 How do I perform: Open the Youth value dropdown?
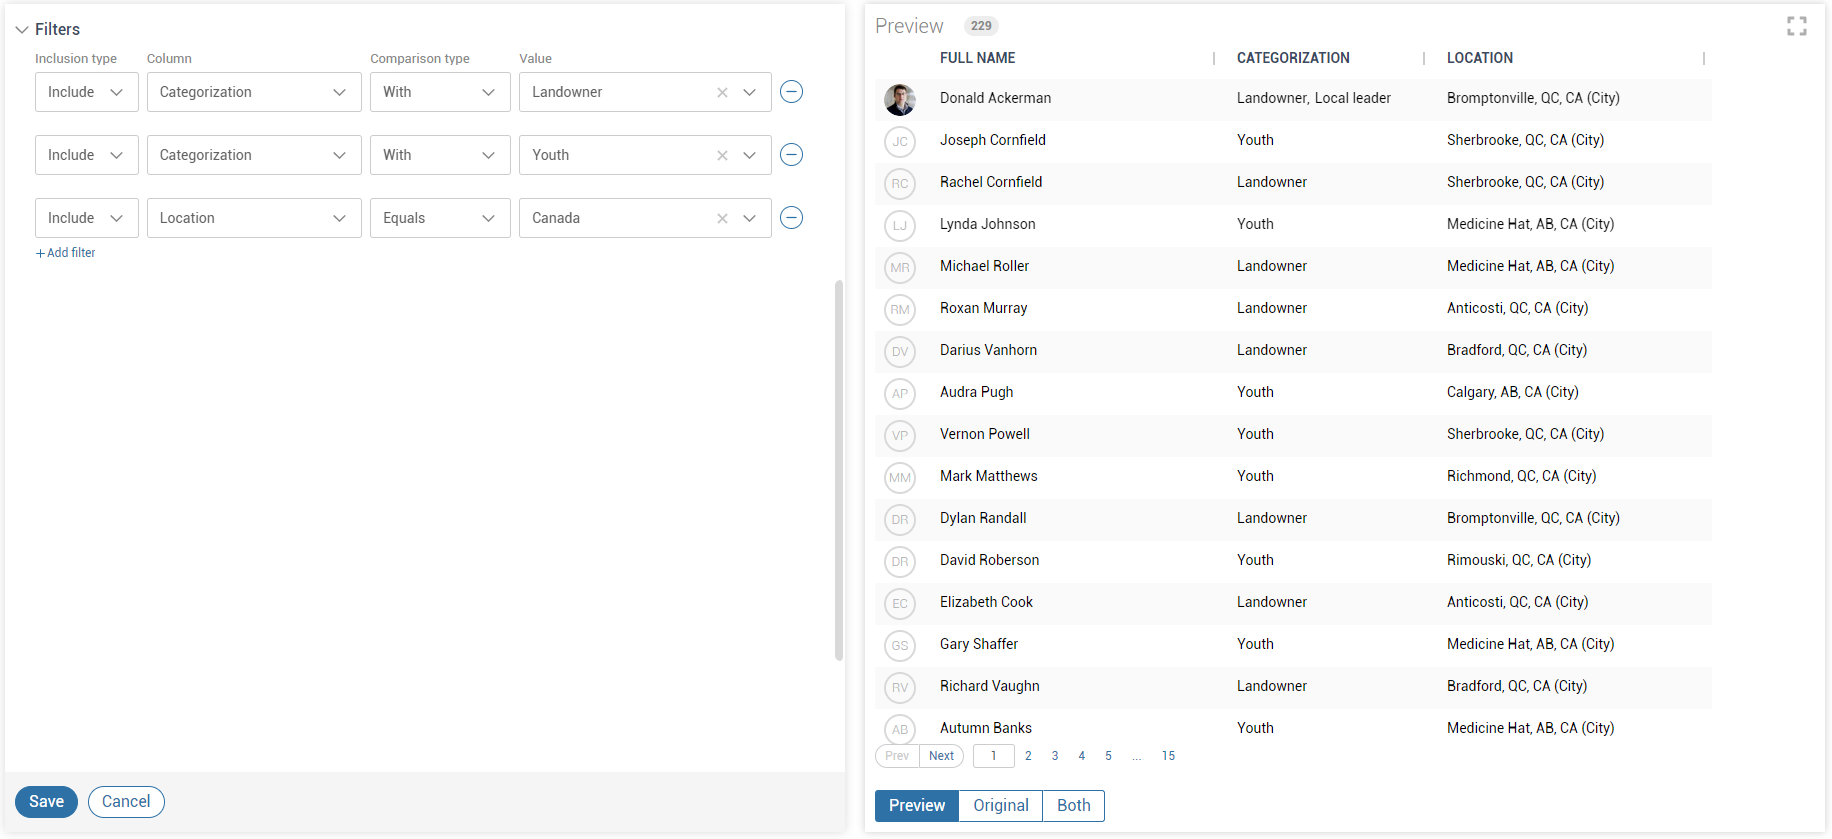[749, 155]
